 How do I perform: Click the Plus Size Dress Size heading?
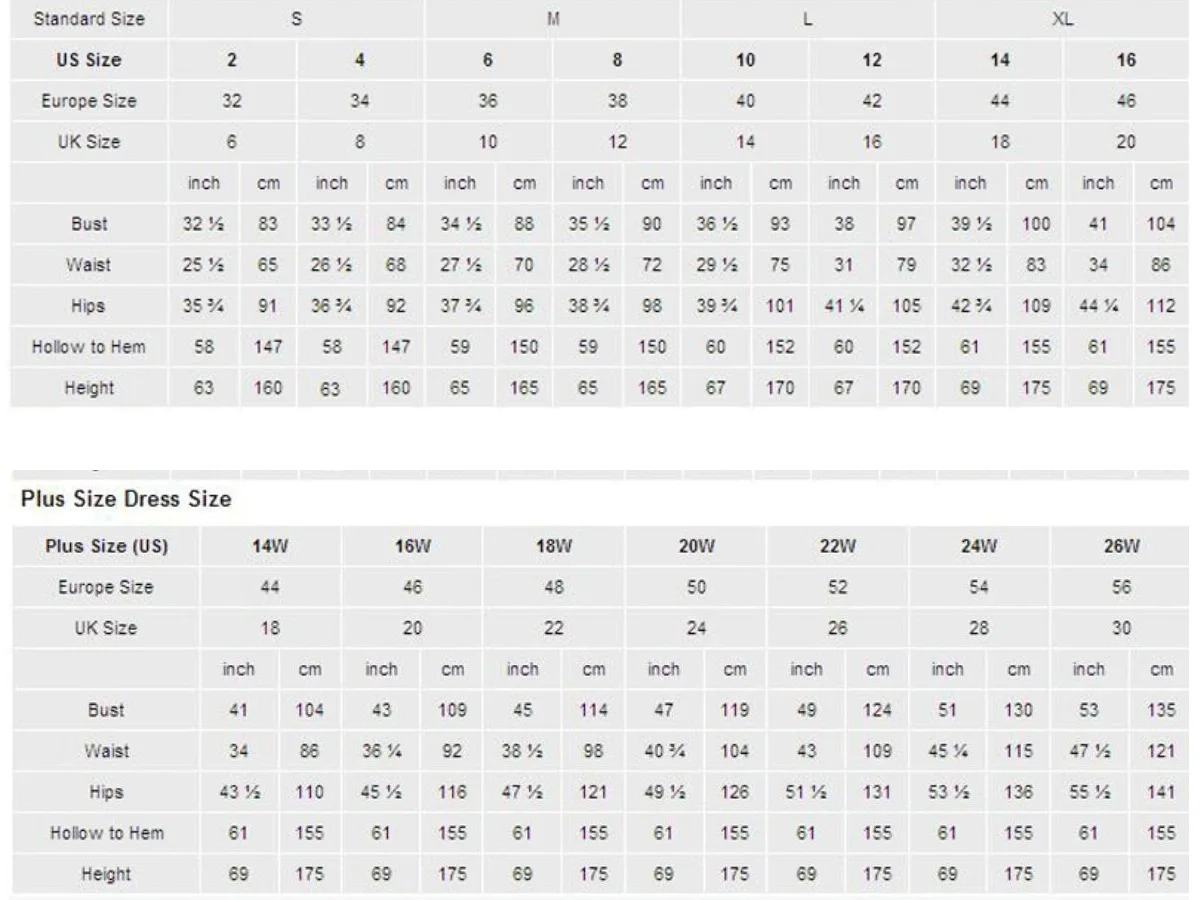(x=126, y=499)
